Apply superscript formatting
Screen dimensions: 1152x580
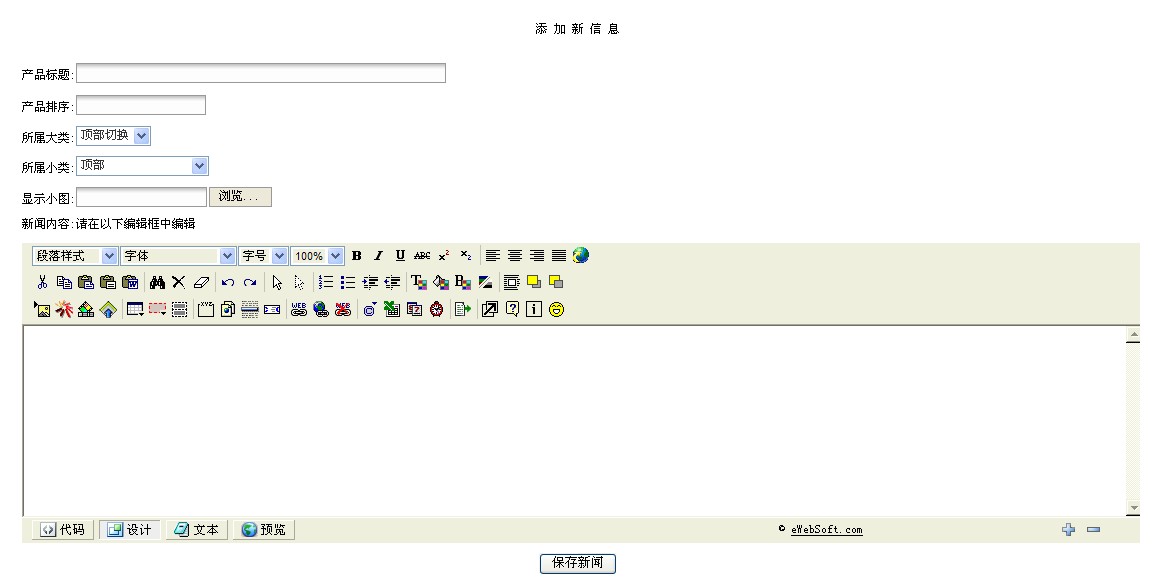[444, 256]
